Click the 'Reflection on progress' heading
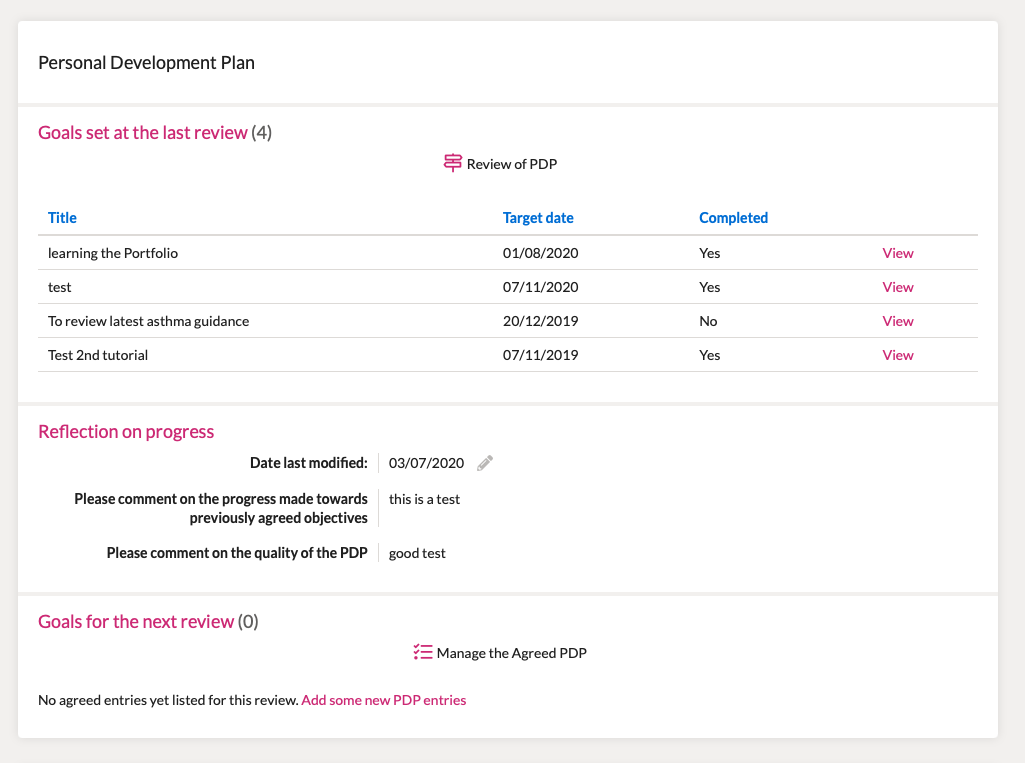This screenshot has height=763, width=1025. [x=126, y=432]
